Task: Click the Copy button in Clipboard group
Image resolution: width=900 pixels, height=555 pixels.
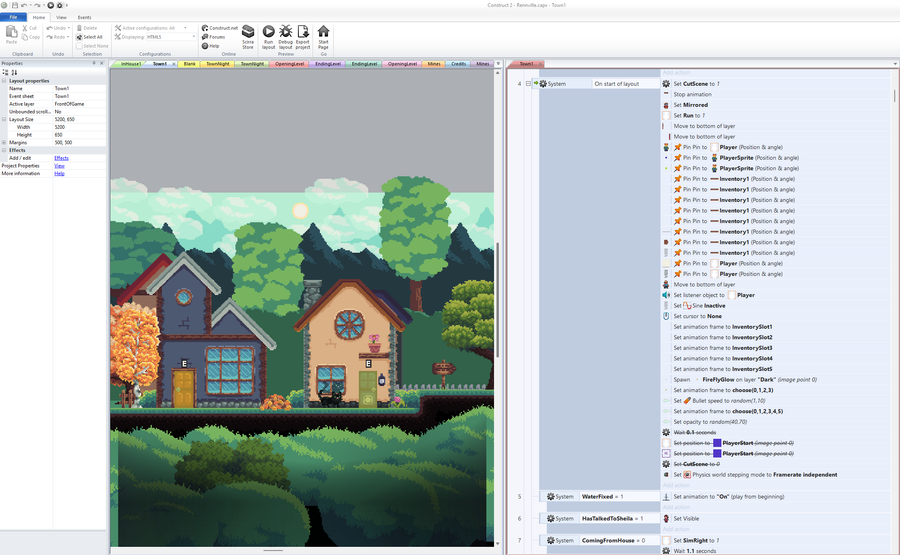Action: tap(30, 37)
